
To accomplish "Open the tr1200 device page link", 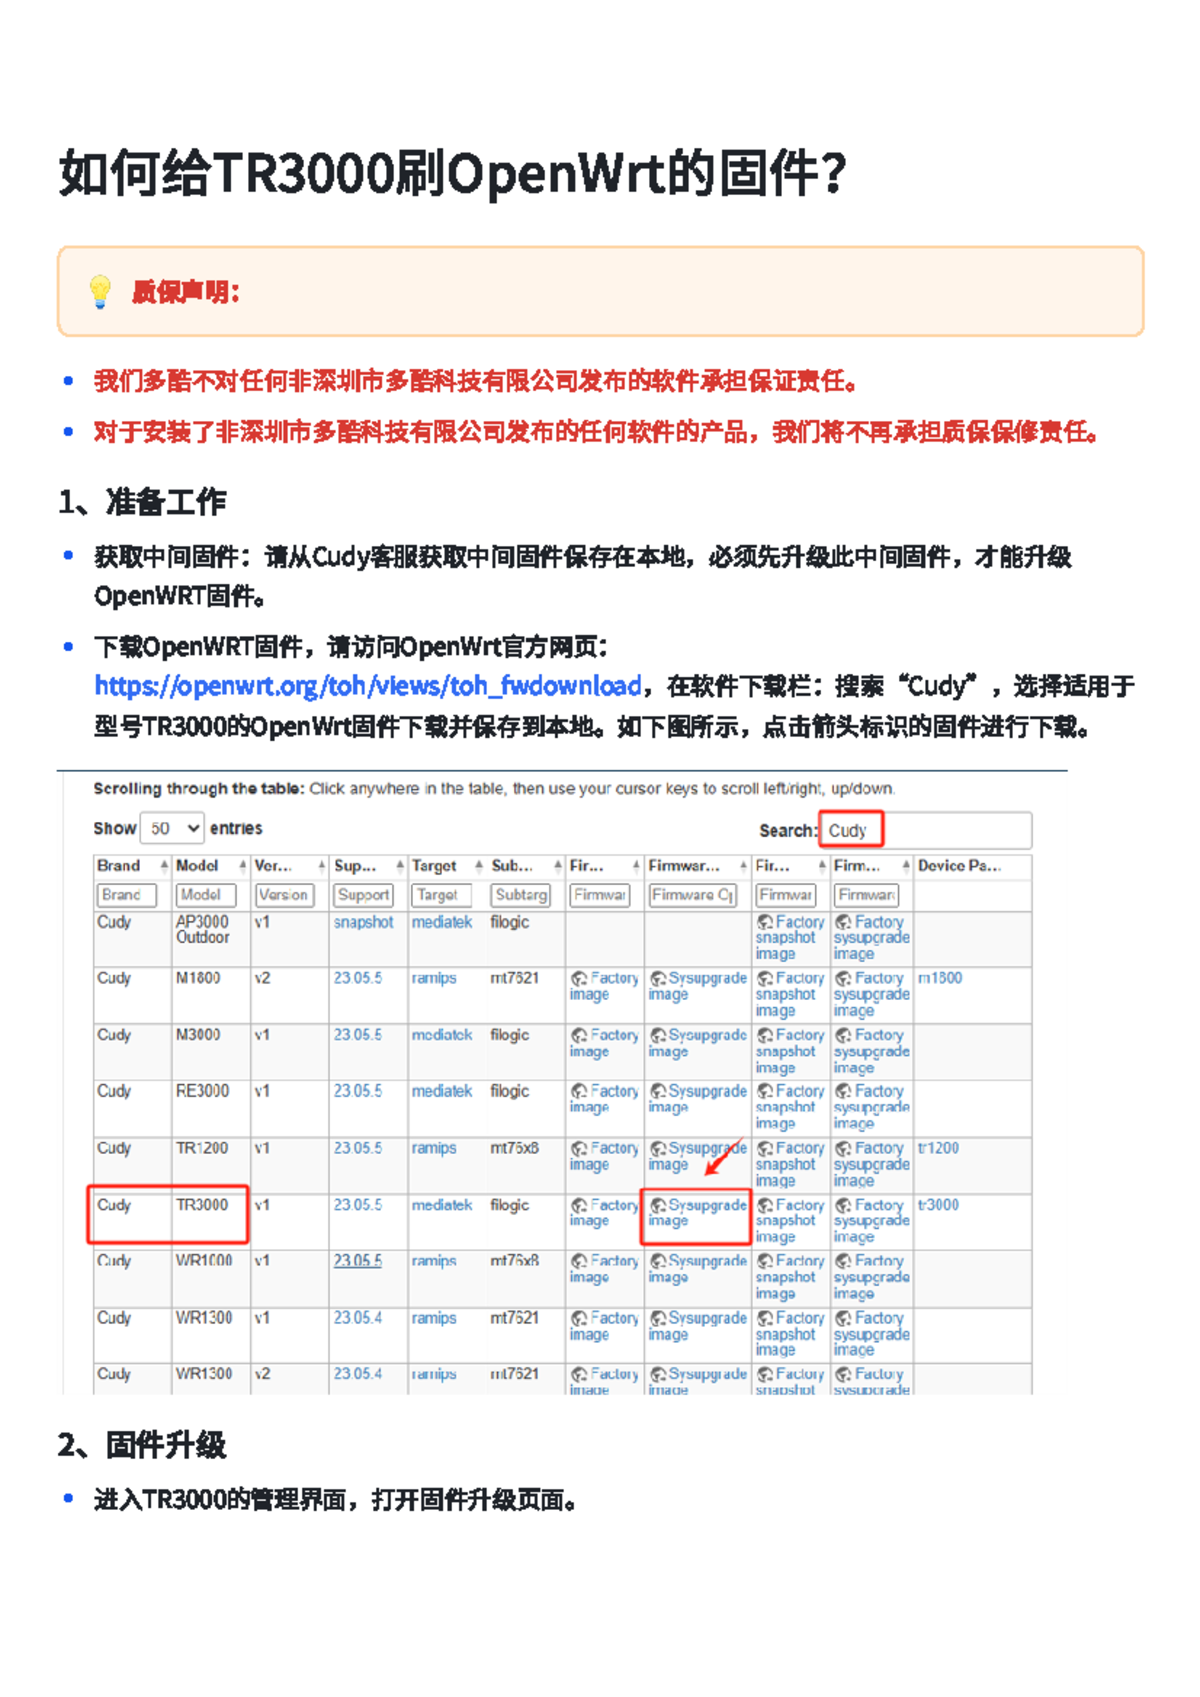I will [938, 1148].
